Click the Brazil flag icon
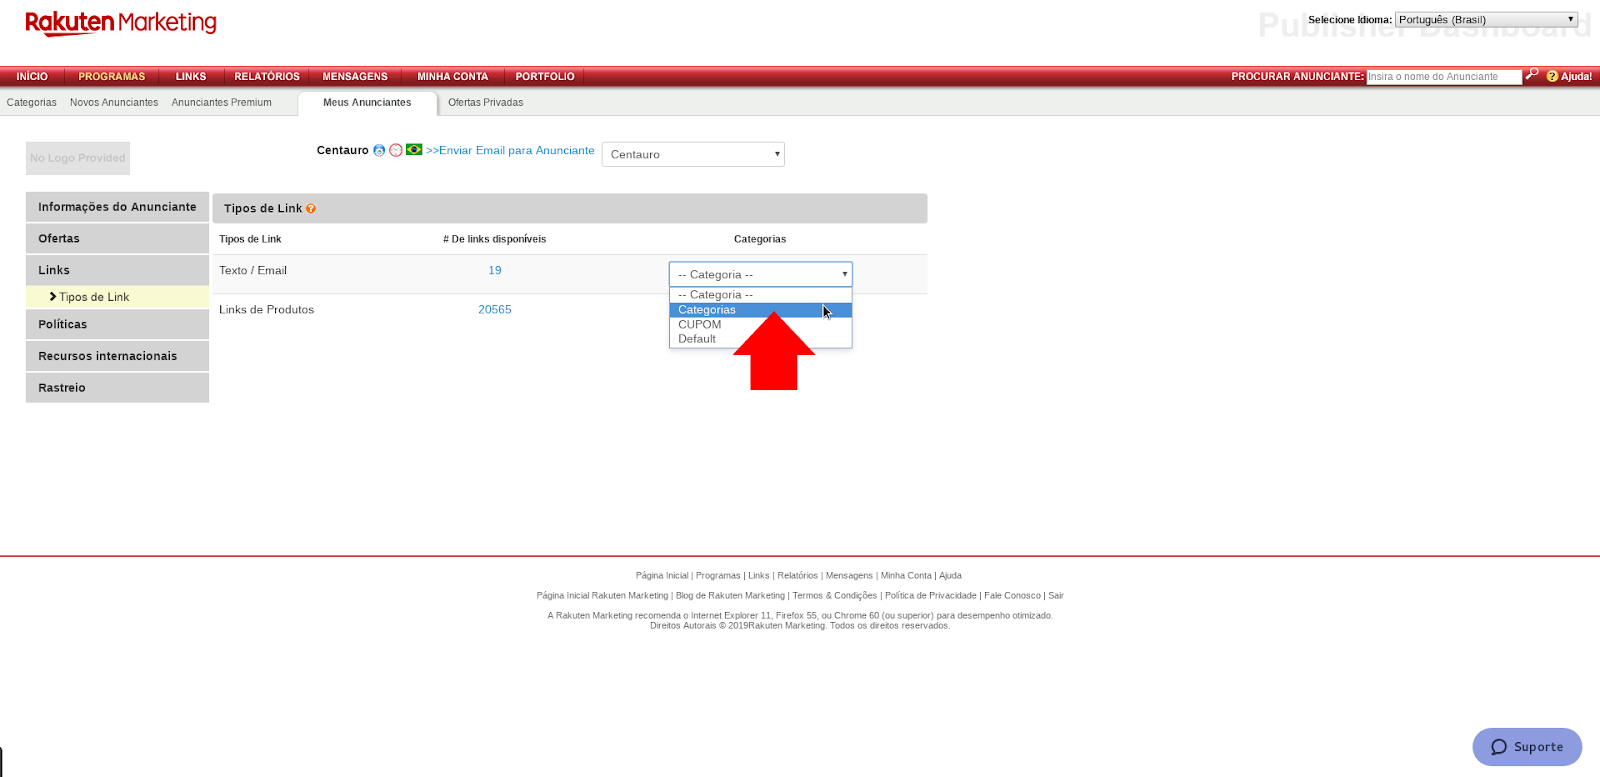The image size is (1600, 777). 414,150
